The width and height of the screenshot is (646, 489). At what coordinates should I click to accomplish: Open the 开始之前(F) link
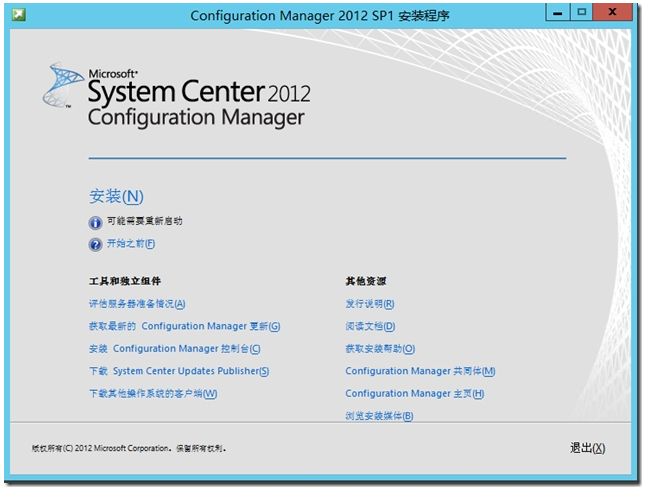tap(131, 244)
